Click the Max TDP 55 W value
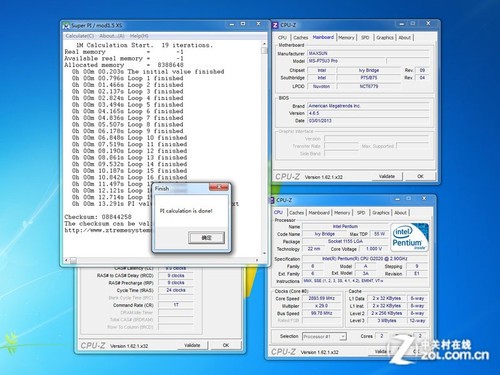The width and height of the screenshot is (500, 375). pyautogui.click(x=379, y=234)
